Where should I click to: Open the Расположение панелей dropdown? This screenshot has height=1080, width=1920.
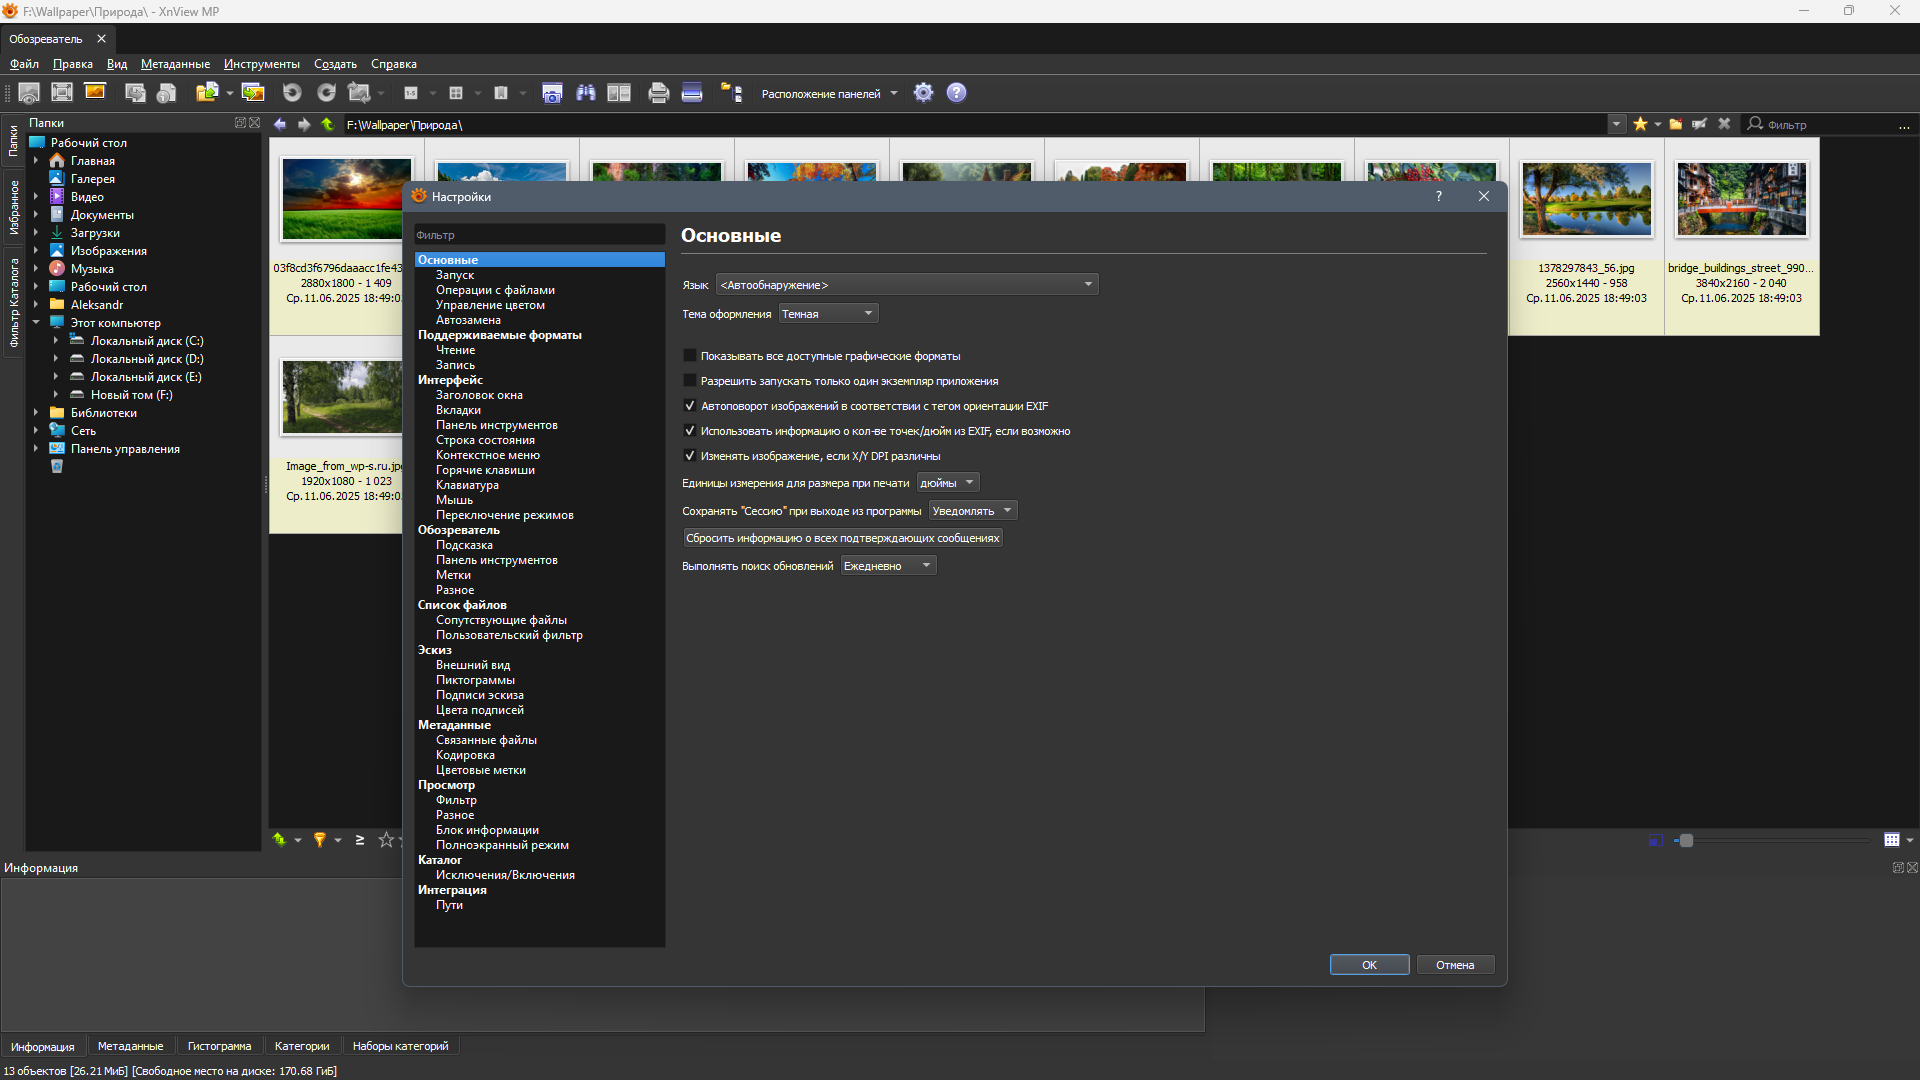[829, 94]
